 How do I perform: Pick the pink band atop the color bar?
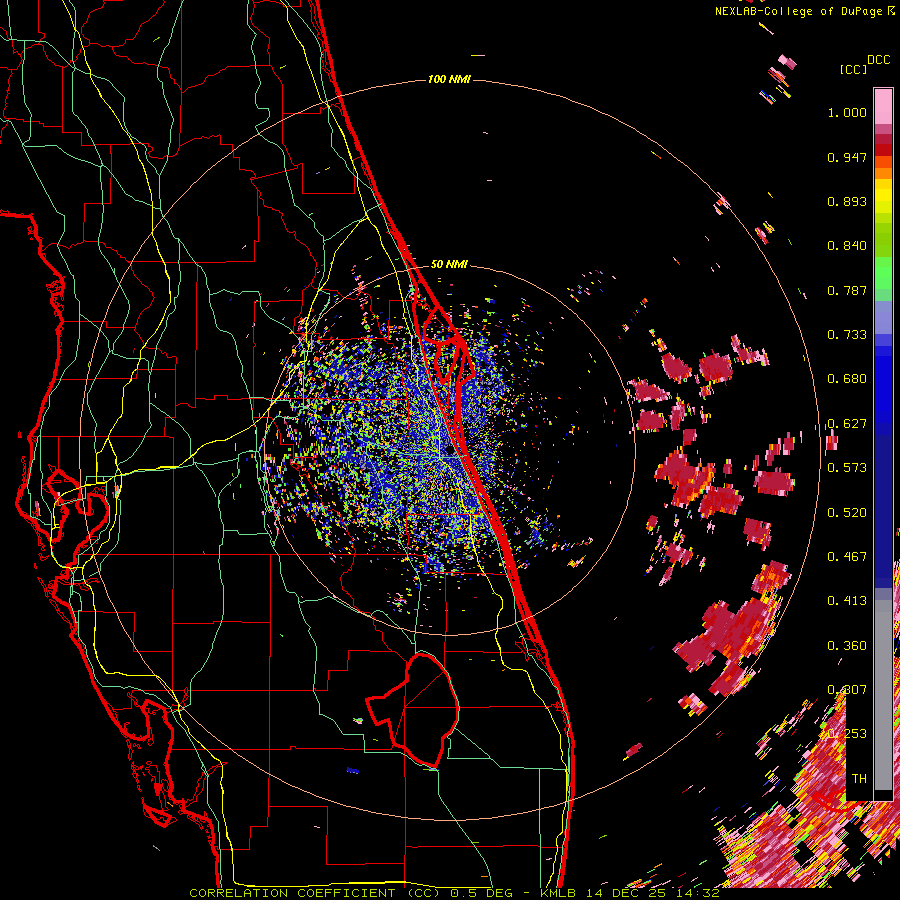pyautogui.click(x=883, y=106)
